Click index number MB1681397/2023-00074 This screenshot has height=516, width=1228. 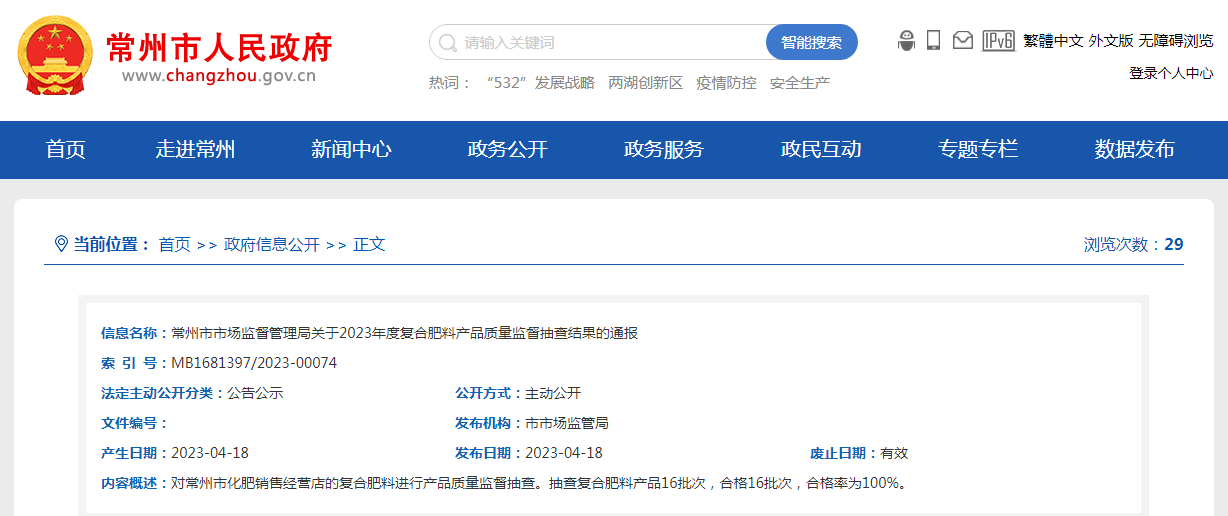tap(254, 363)
